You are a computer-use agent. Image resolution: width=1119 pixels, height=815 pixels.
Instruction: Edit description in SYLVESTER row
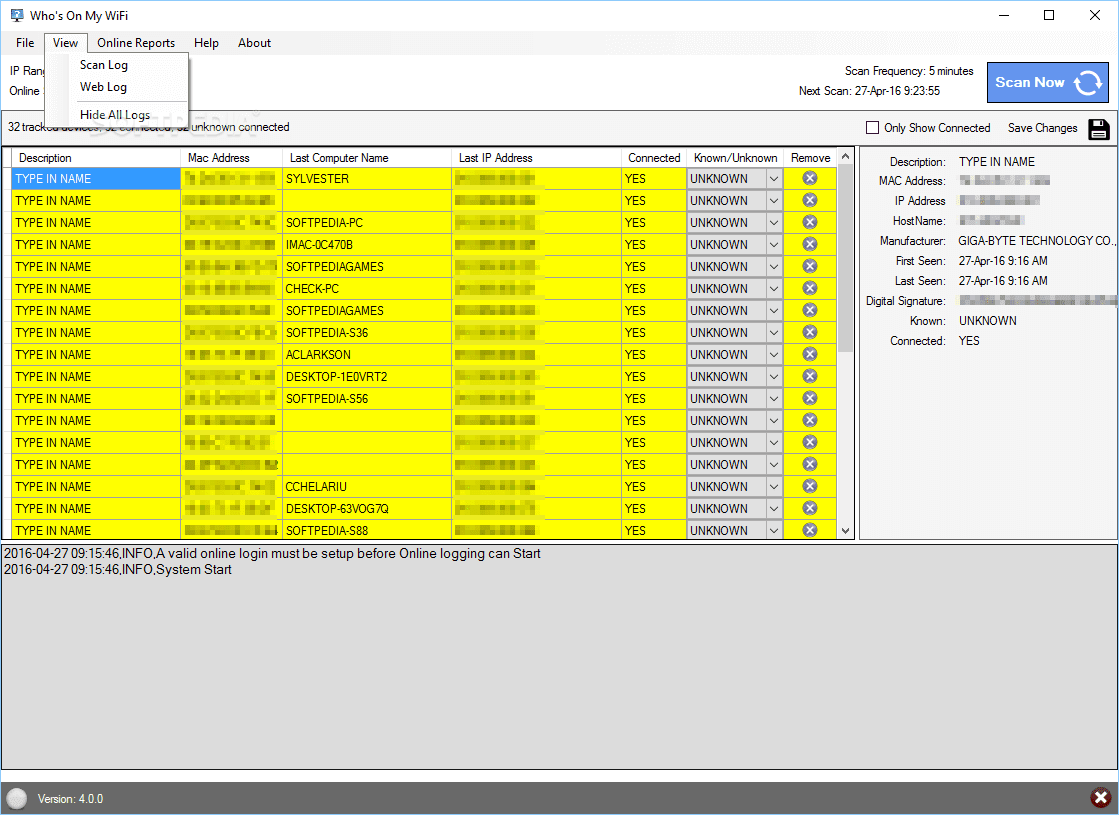pyautogui.click(x=96, y=178)
